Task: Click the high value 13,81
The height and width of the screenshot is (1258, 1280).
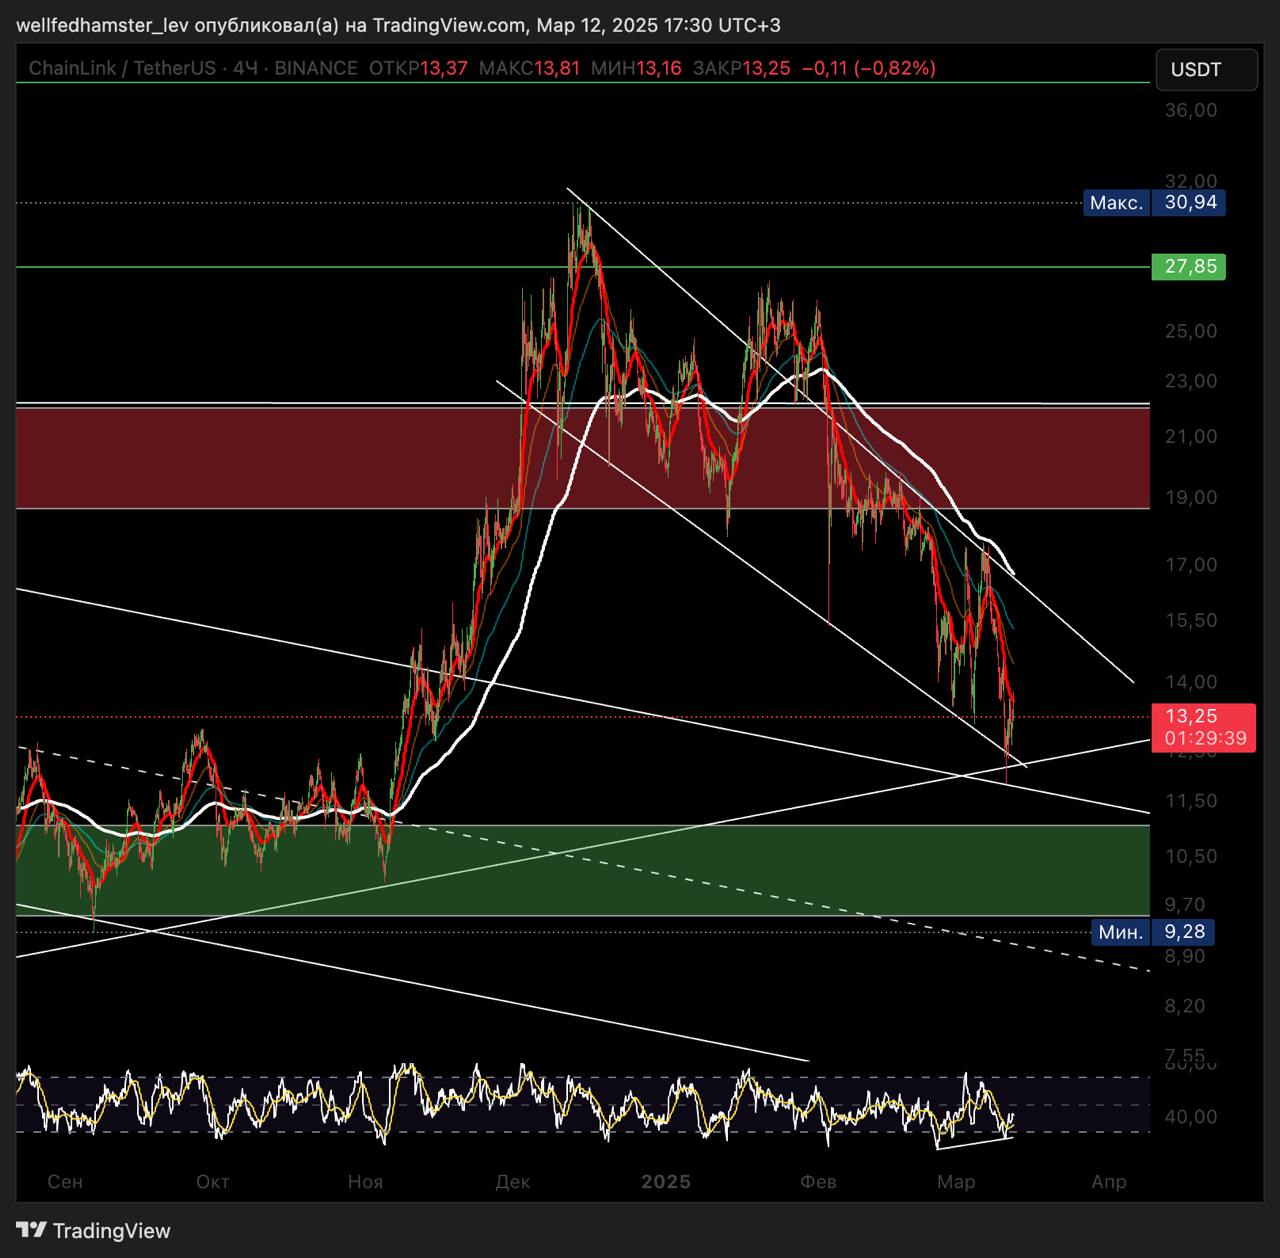Action: (x=557, y=68)
